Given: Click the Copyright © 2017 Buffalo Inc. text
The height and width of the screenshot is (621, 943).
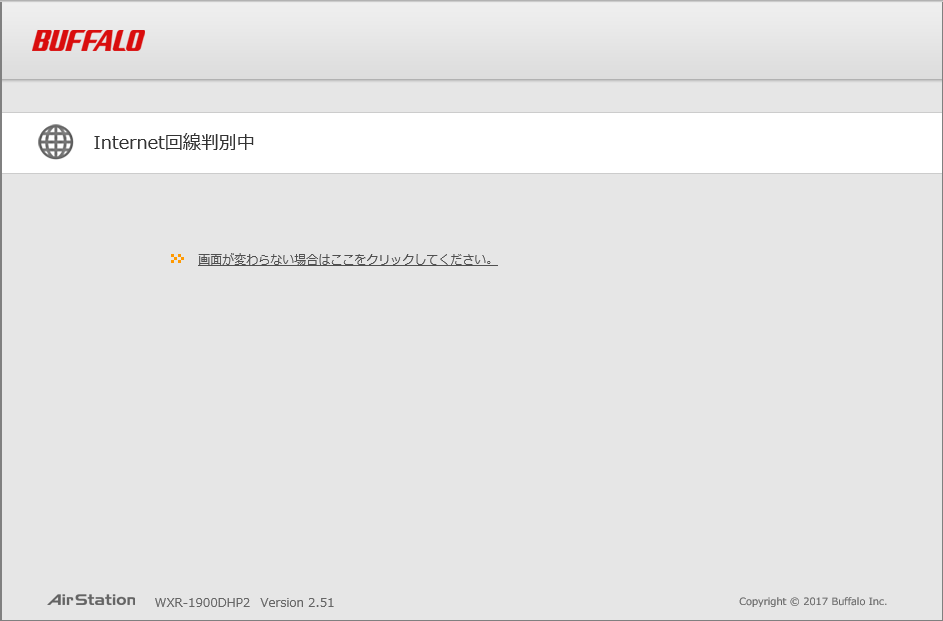Looking at the screenshot, I should pos(812,601).
